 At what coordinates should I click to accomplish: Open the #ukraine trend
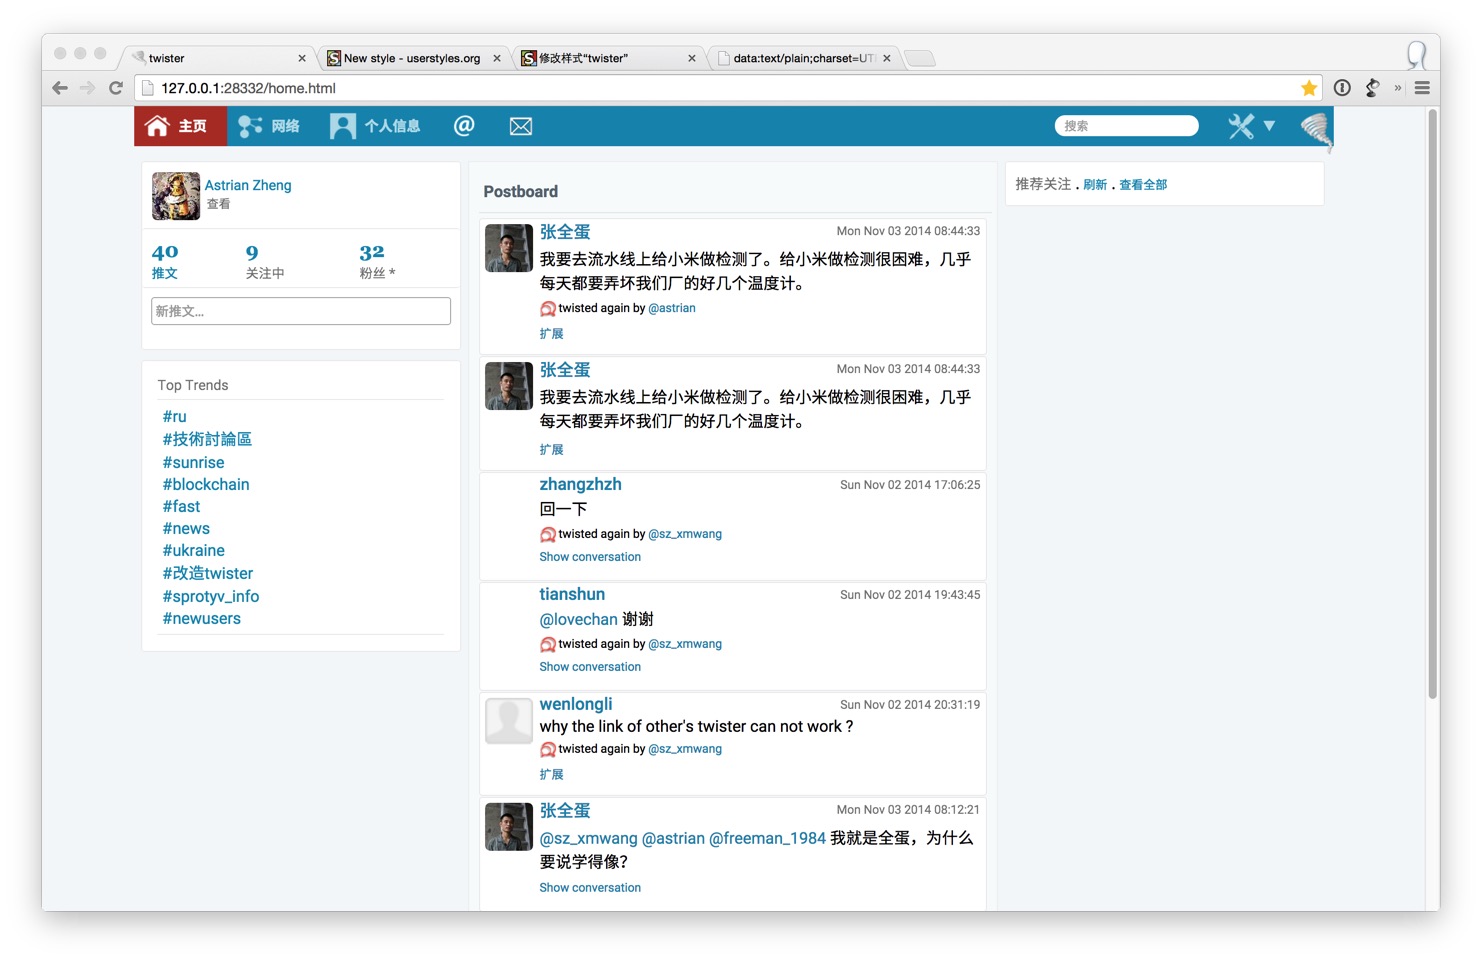(x=194, y=550)
